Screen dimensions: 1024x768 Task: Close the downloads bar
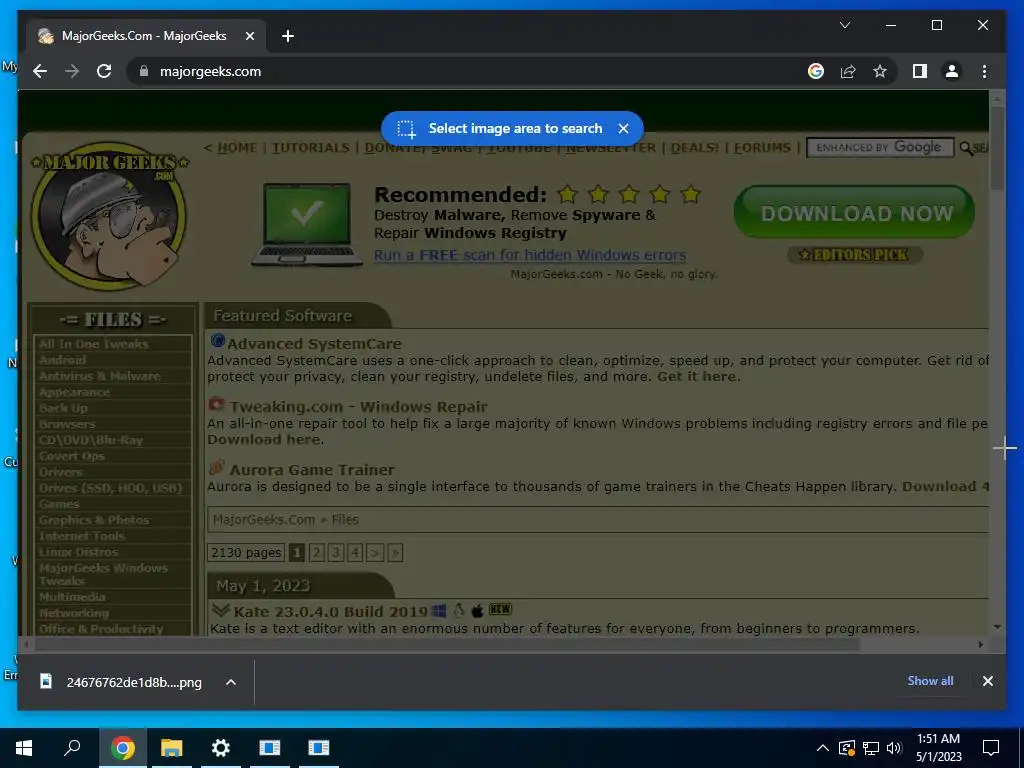tap(987, 681)
